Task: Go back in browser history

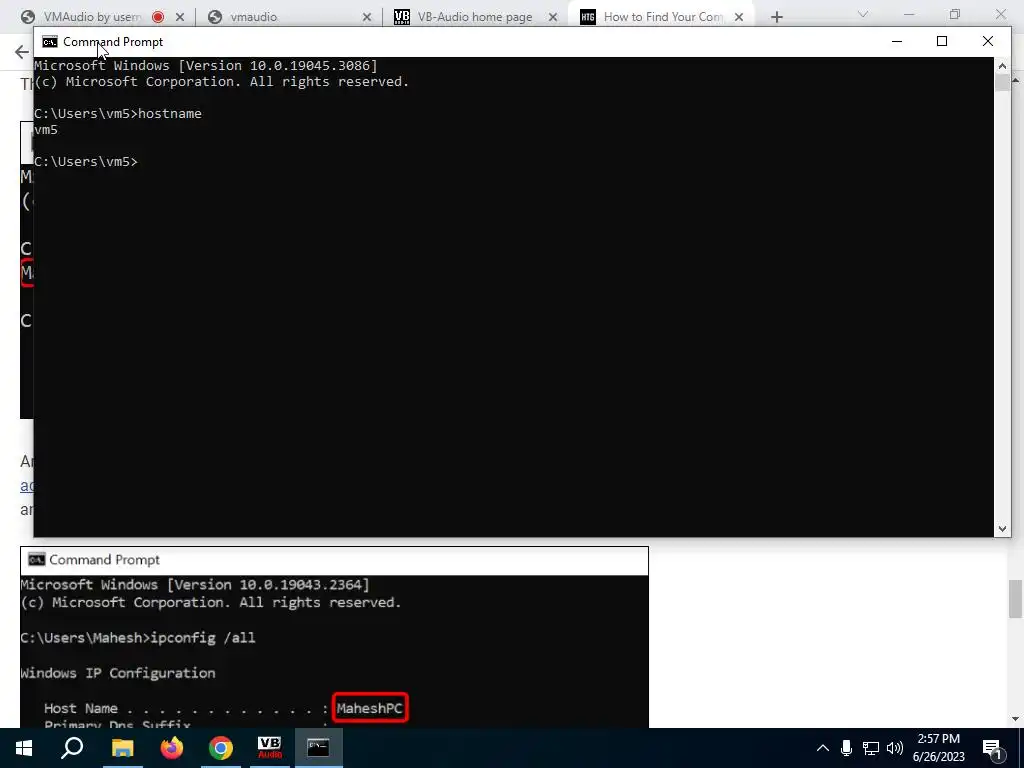Action: point(22,52)
